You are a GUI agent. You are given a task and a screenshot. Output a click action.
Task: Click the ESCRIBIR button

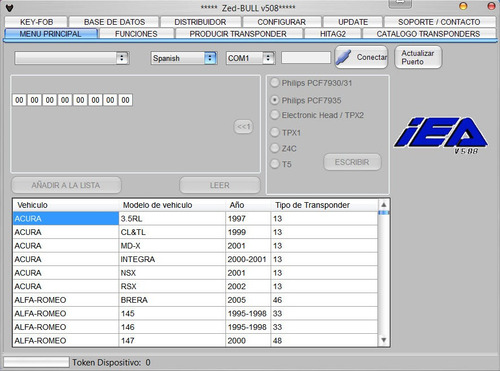point(352,162)
